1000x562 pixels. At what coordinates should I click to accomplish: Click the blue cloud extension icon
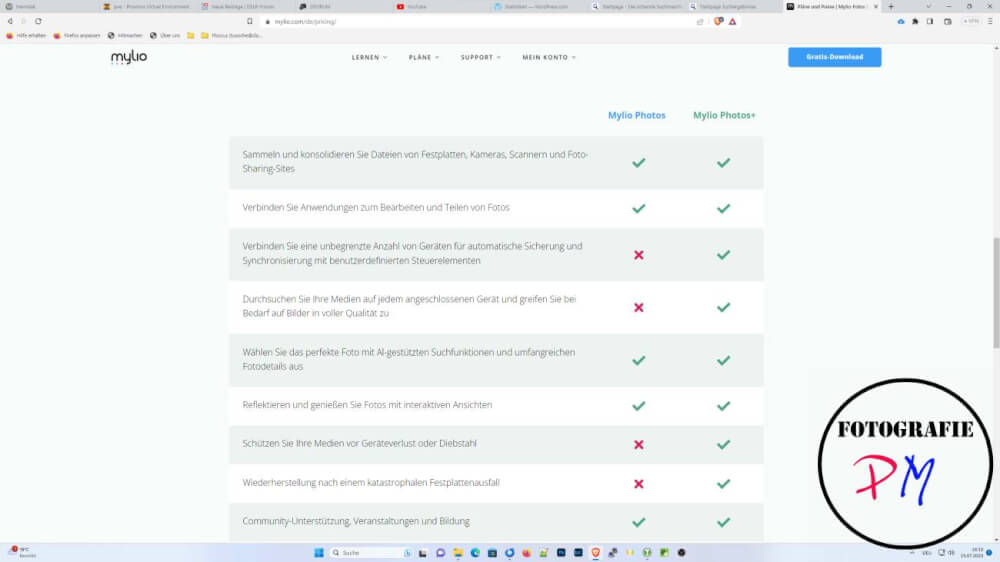(901, 22)
